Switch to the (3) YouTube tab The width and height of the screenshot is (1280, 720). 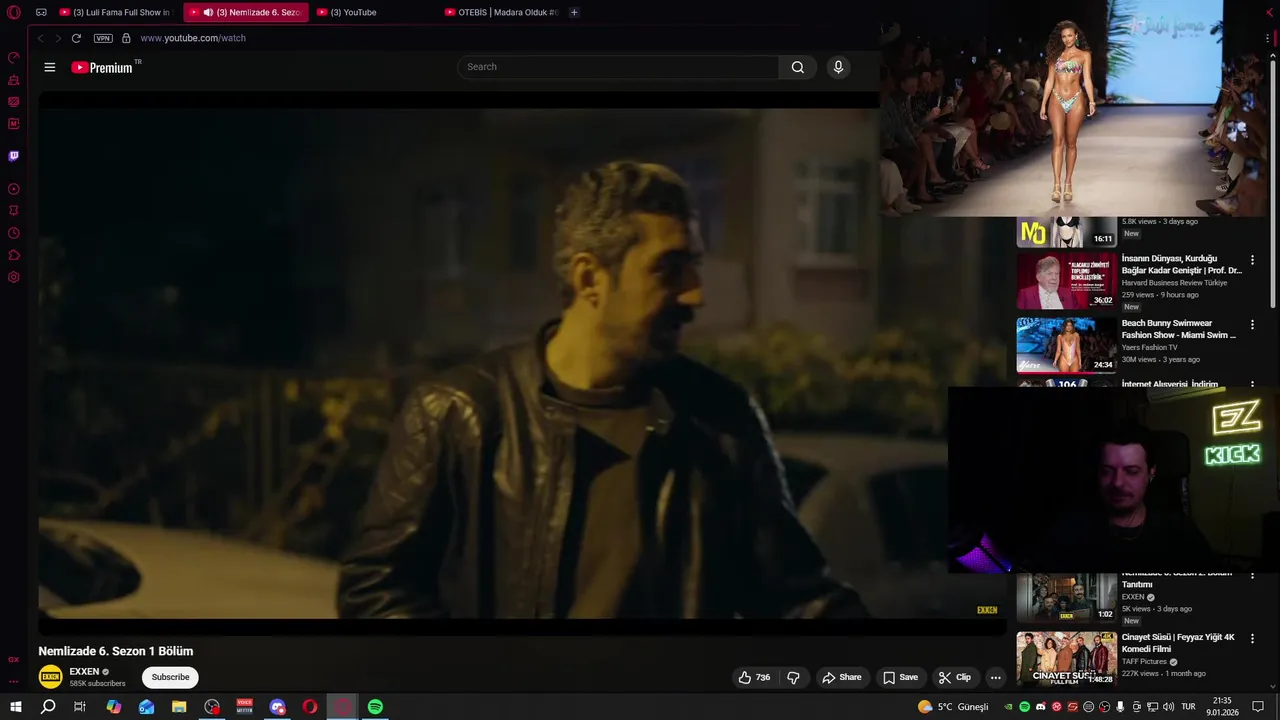(346, 12)
